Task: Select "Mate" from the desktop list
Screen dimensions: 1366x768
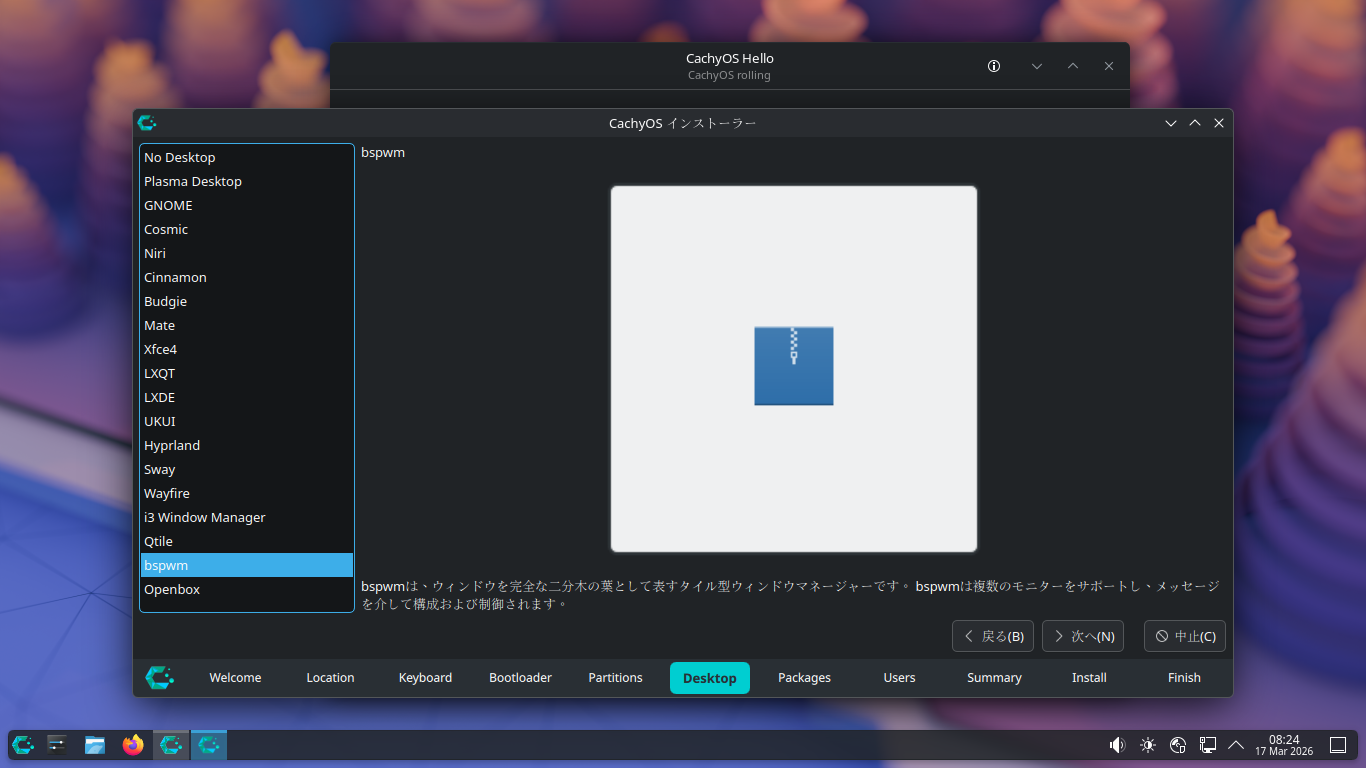Action: click(247, 325)
